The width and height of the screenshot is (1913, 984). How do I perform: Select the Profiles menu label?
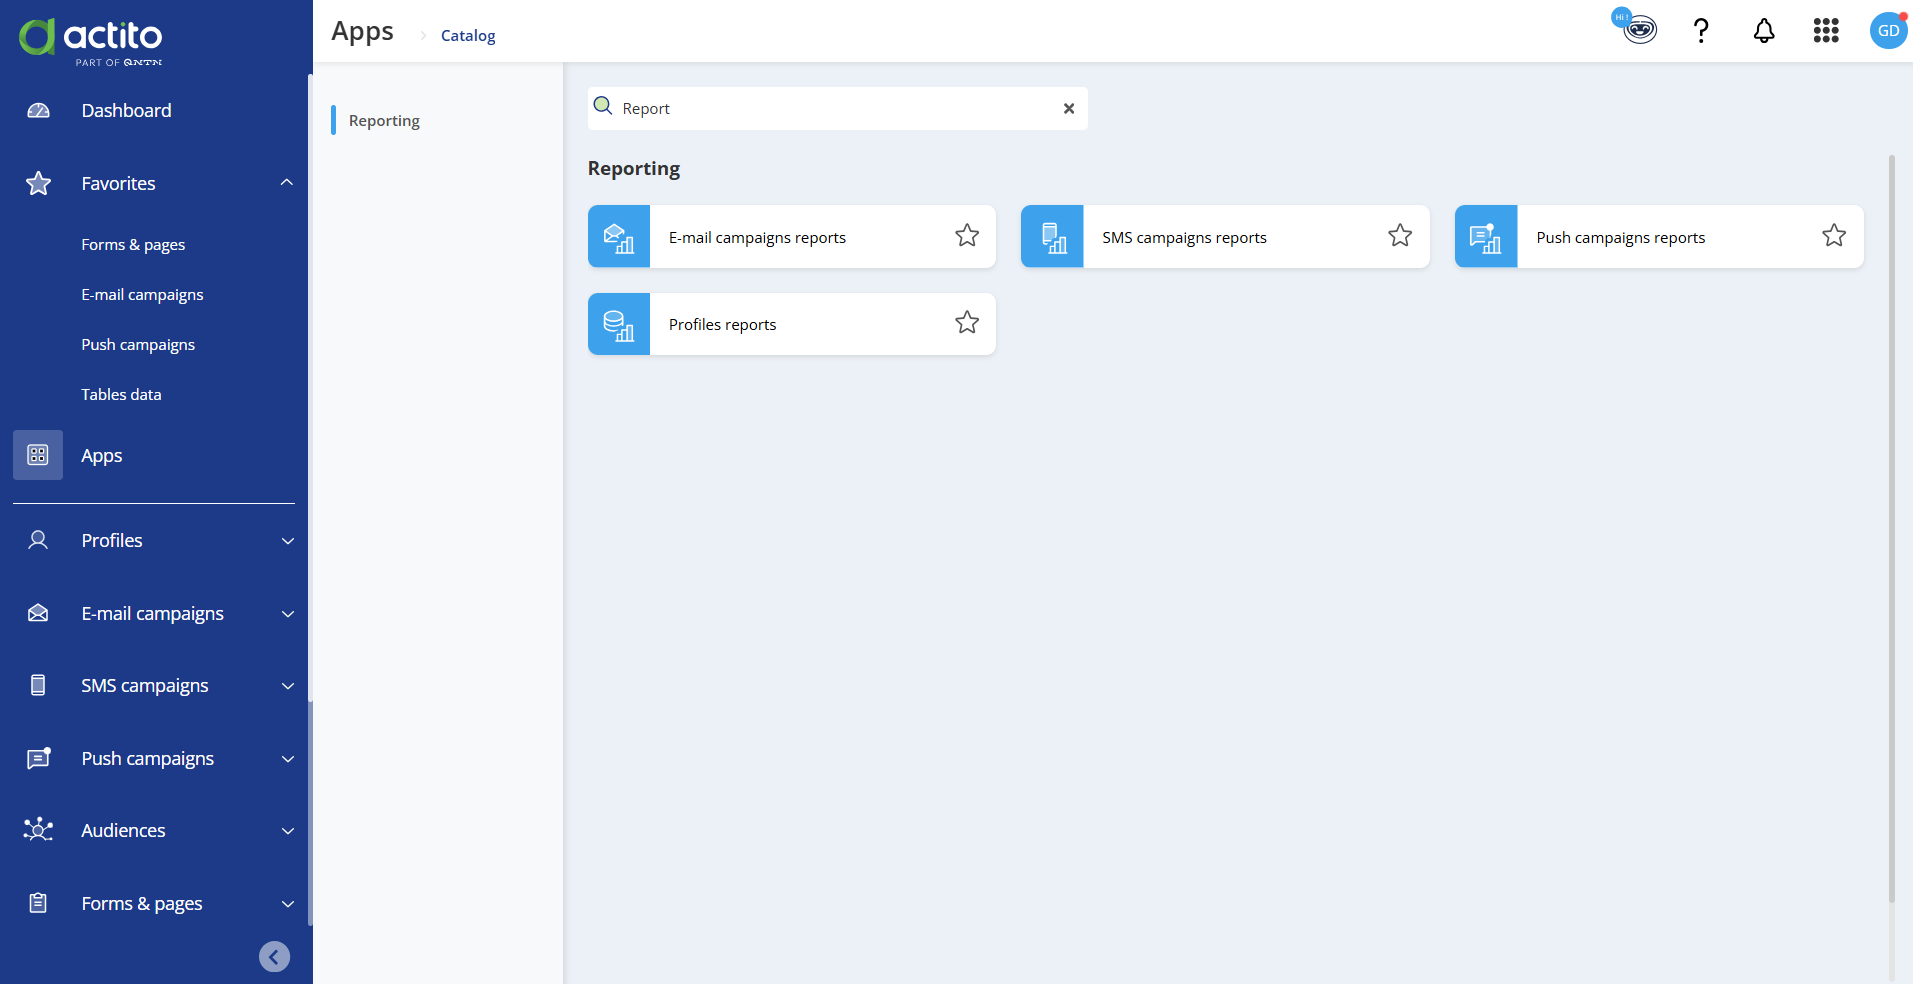coord(112,541)
